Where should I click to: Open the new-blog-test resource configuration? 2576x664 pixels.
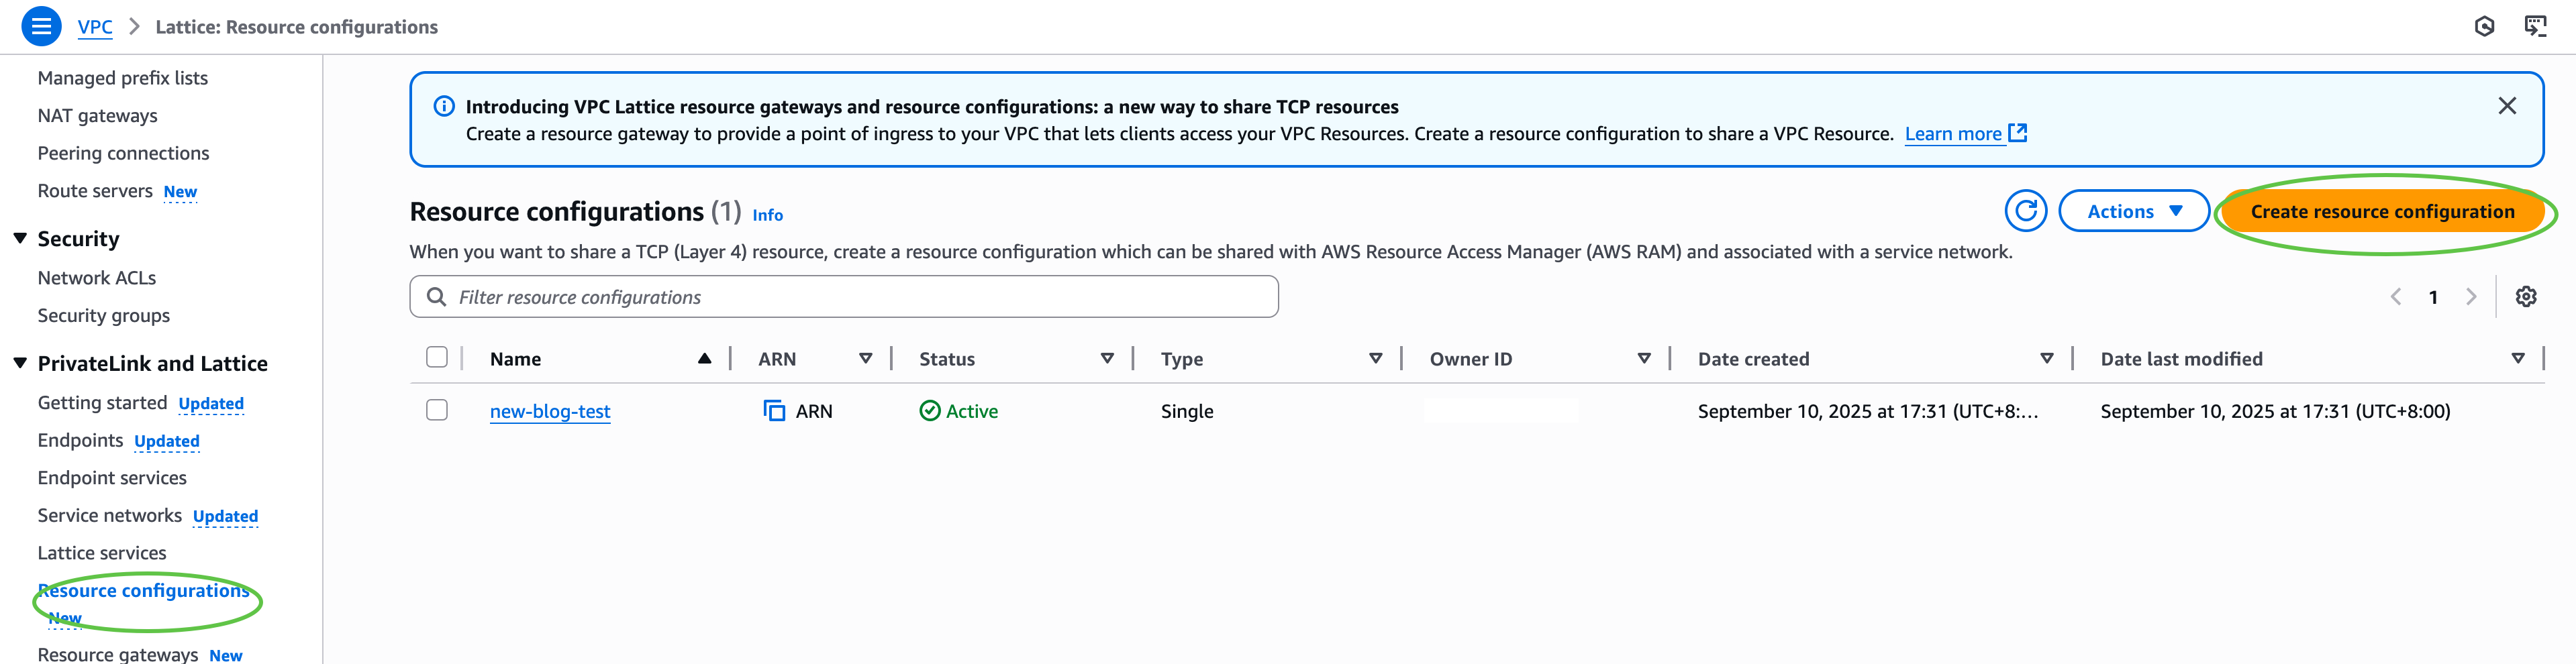pos(550,411)
